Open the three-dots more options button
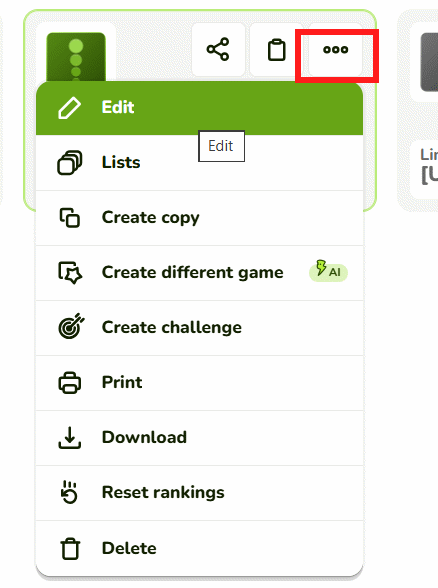 click(x=336, y=49)
